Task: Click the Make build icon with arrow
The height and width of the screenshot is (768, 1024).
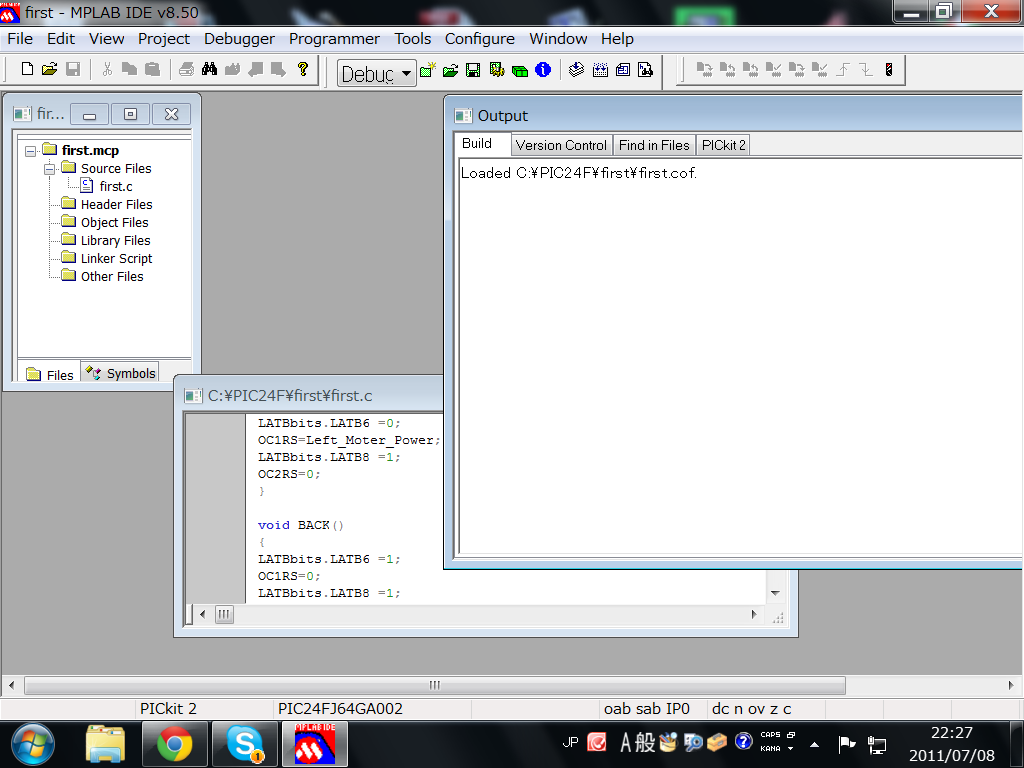Action: pos(576,69)
